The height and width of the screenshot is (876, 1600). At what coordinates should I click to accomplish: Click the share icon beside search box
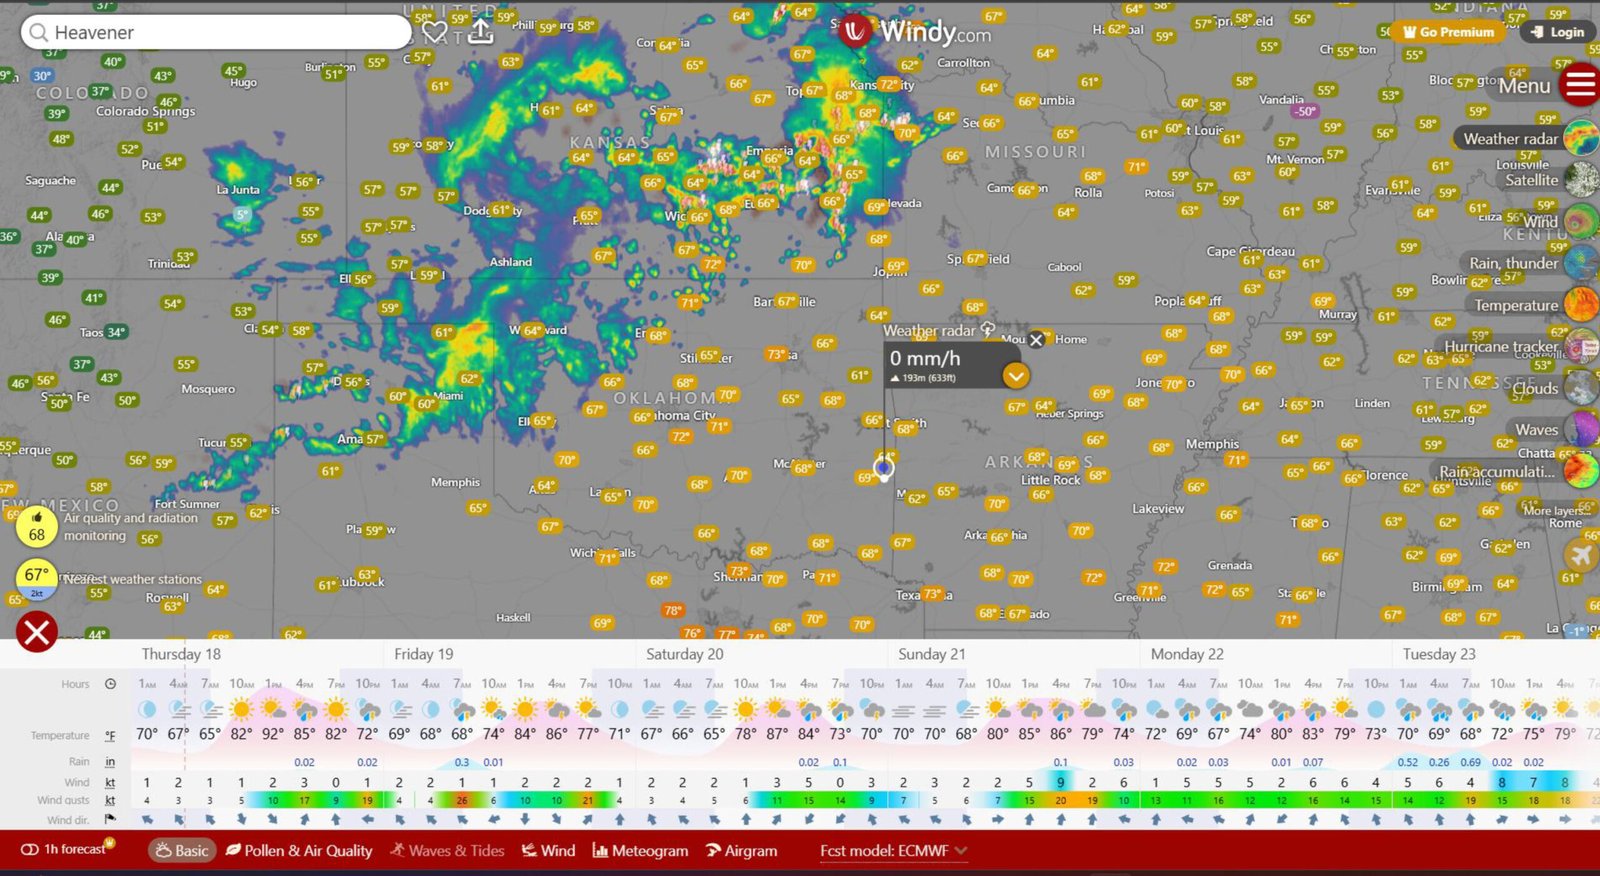pyautogui.click(x=481, y=31)
